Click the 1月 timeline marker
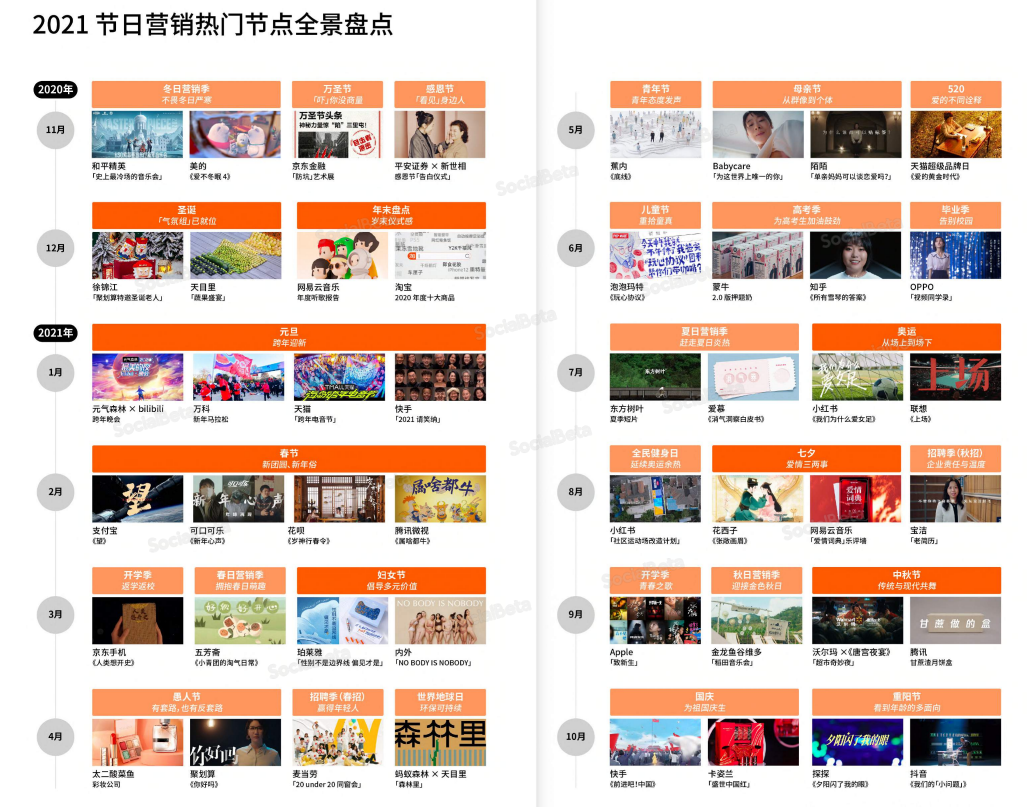The width and height of the screenshot is (1027, 807). coord(56,373)
